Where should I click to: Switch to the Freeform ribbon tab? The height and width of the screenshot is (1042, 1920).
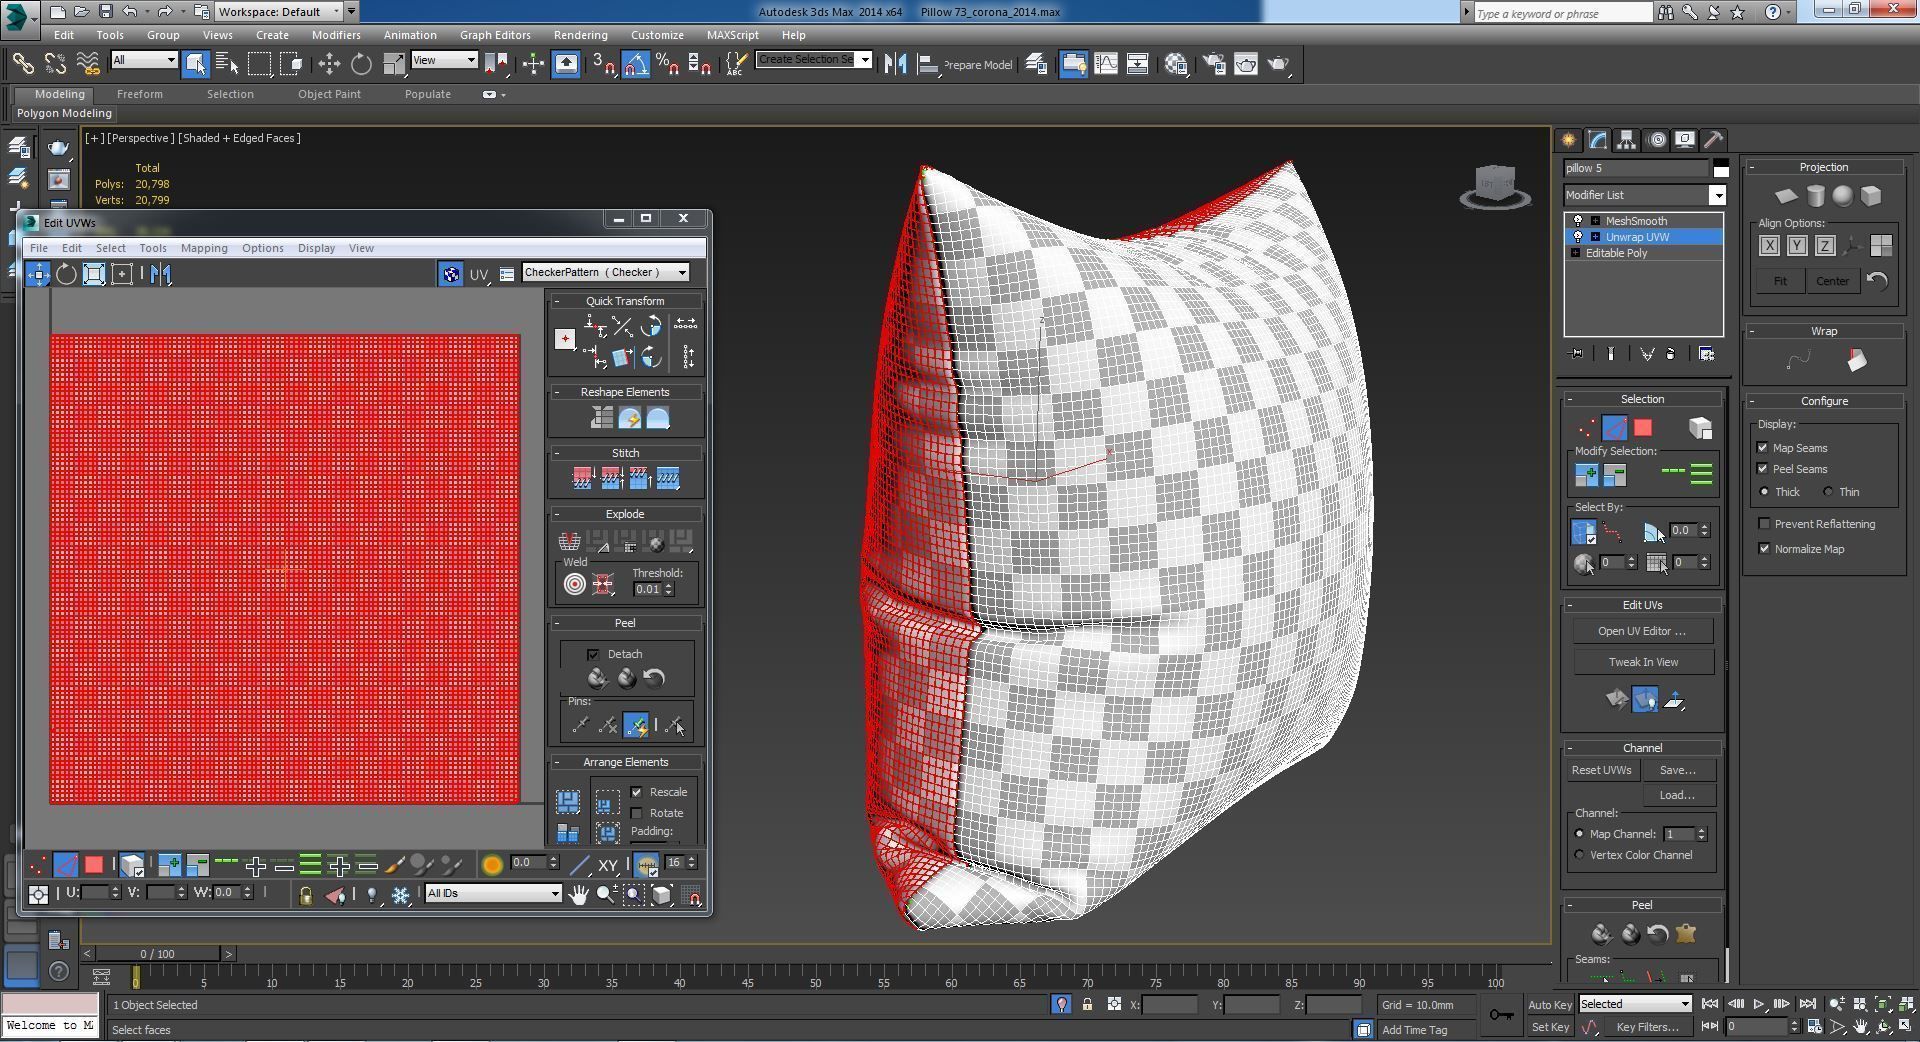coord(139,94)
